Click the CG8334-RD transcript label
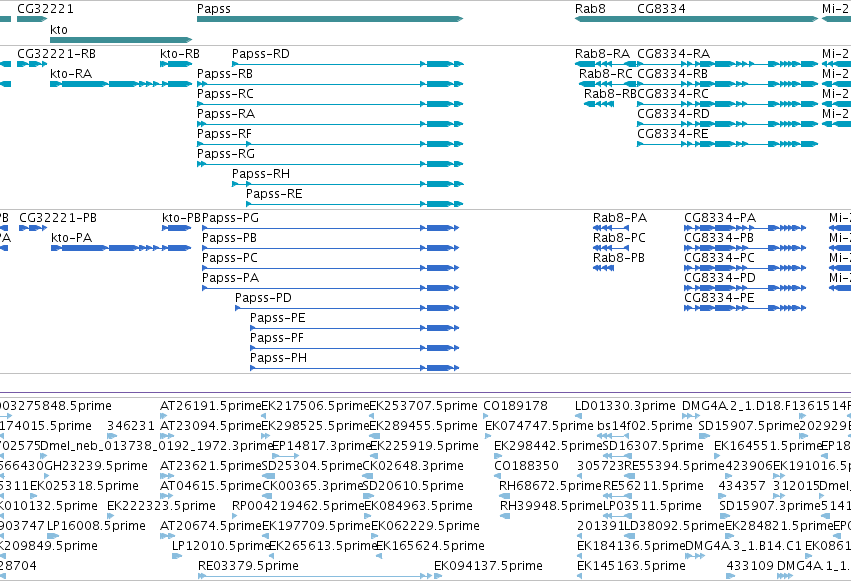This screenshot has width=851, height=581. (674, 114)
